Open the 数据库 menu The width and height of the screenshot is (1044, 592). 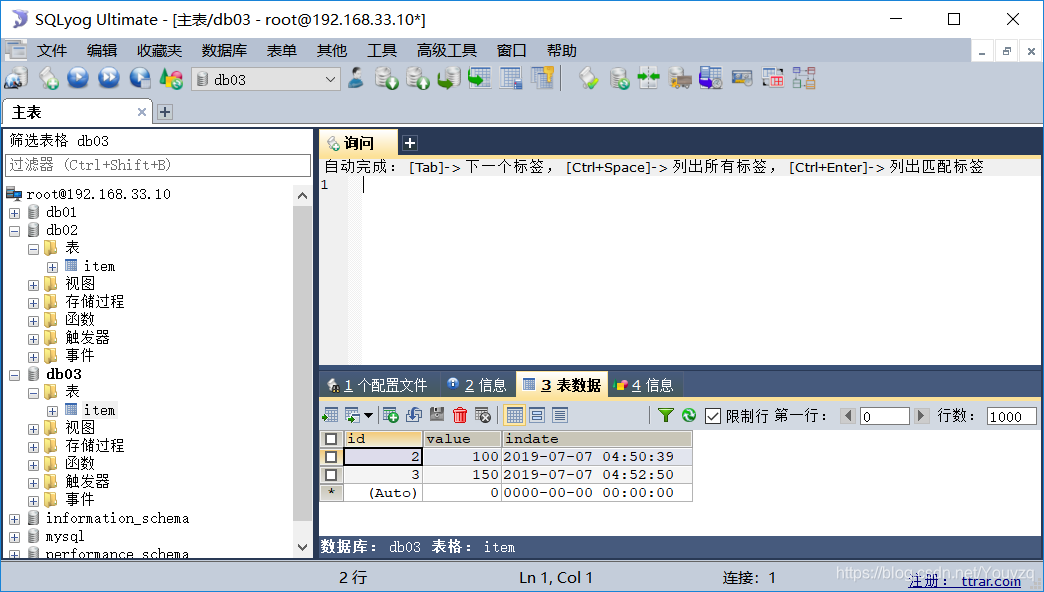point(224,51)
